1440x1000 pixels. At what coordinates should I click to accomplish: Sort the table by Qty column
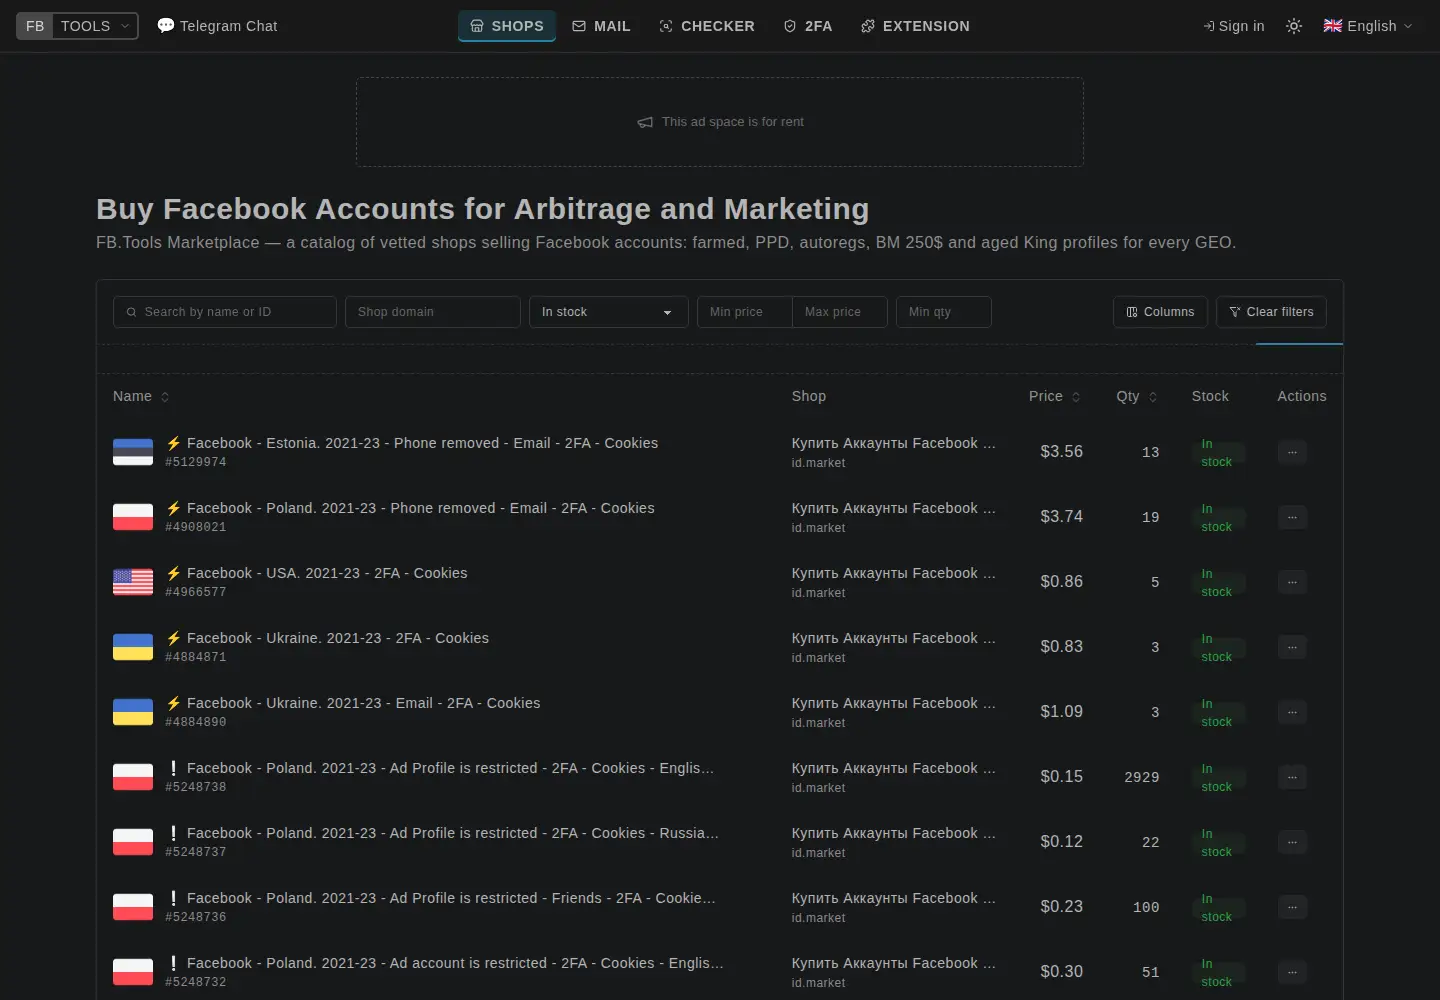click(x=1136, y=396)
